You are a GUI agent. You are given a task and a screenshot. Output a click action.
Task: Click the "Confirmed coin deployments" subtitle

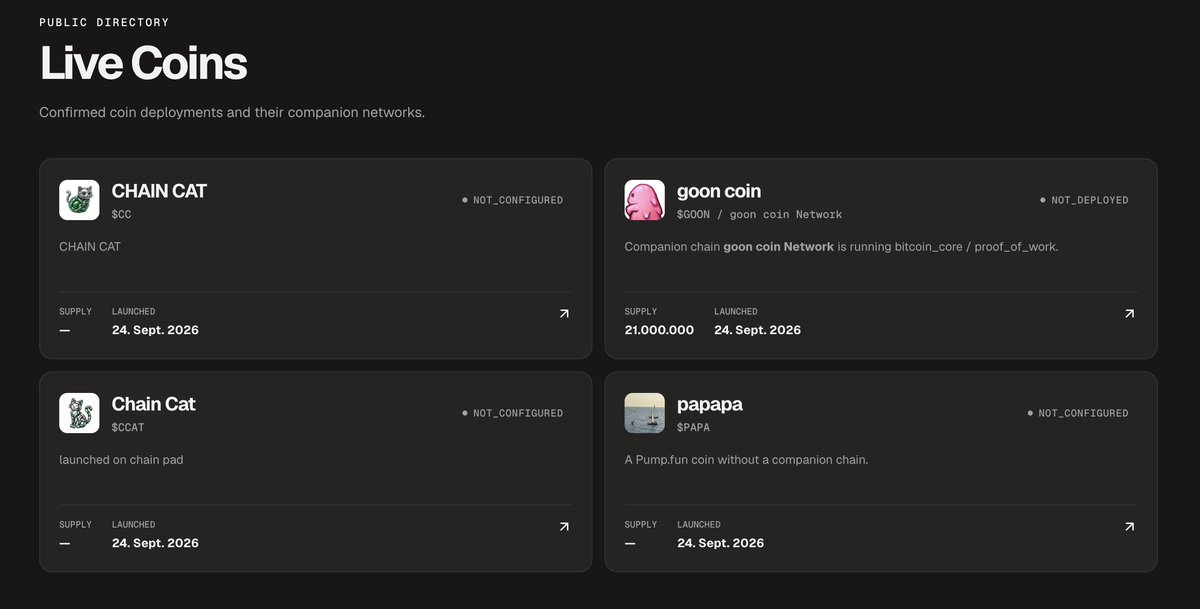(x=232, y=112)
